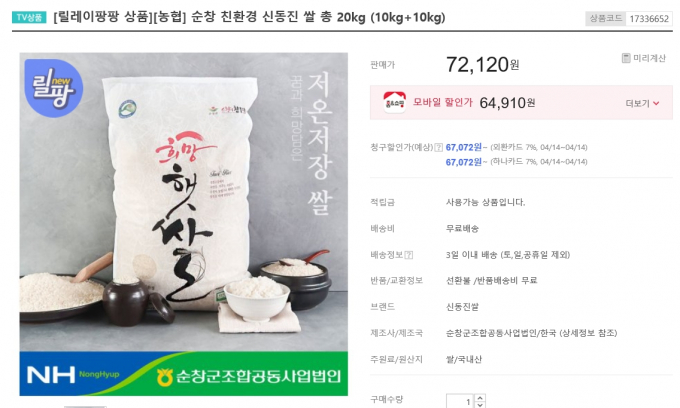Select the 상품코드 17336652 number

point(649,19)
